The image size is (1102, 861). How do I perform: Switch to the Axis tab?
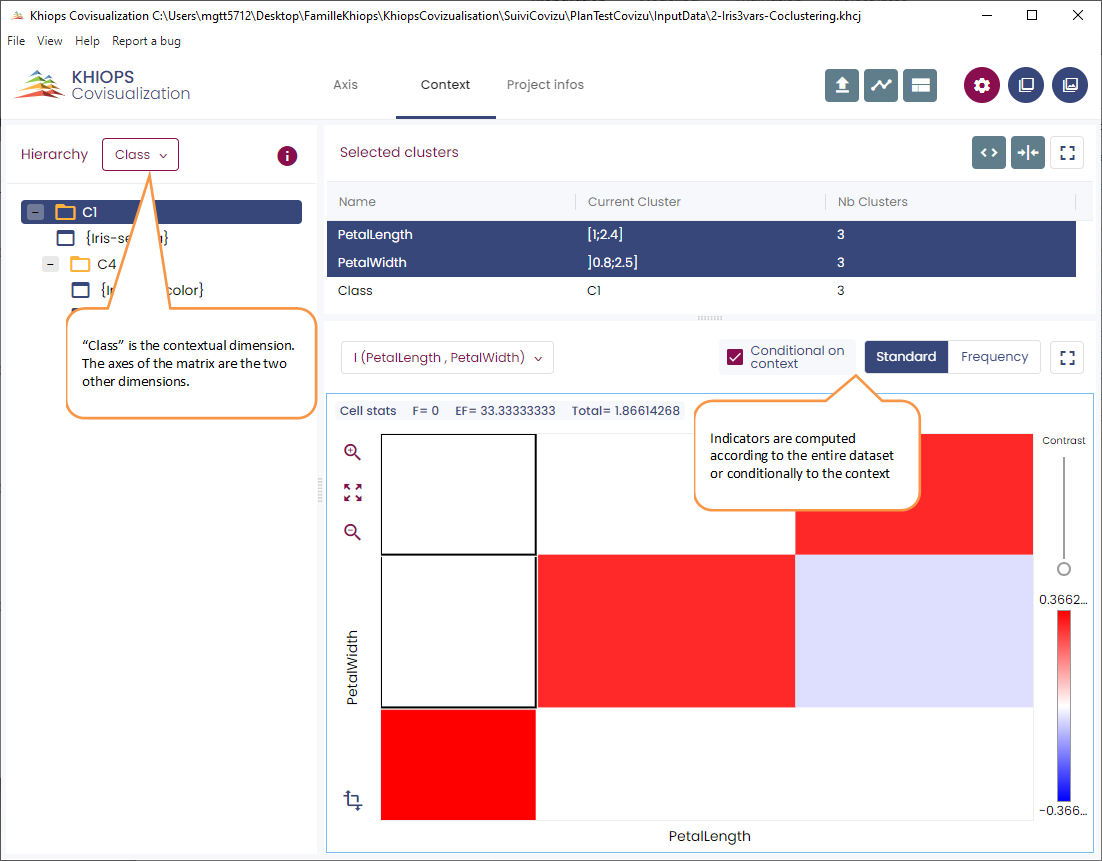(x=345, y=85)
